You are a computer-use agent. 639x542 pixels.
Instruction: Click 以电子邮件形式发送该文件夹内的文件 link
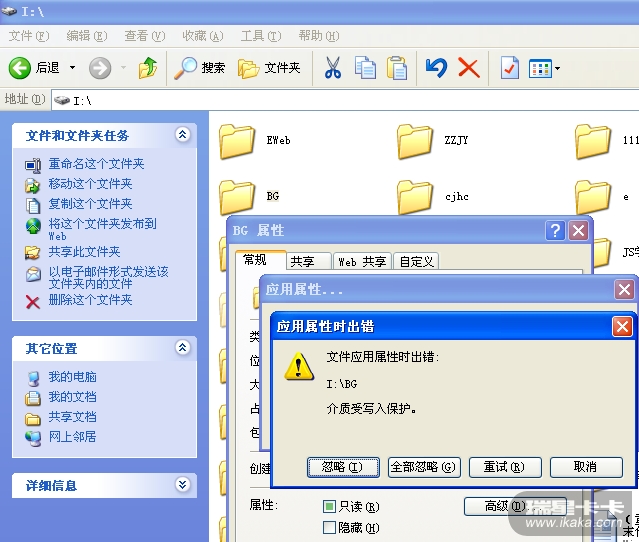[x=108, y=278]
